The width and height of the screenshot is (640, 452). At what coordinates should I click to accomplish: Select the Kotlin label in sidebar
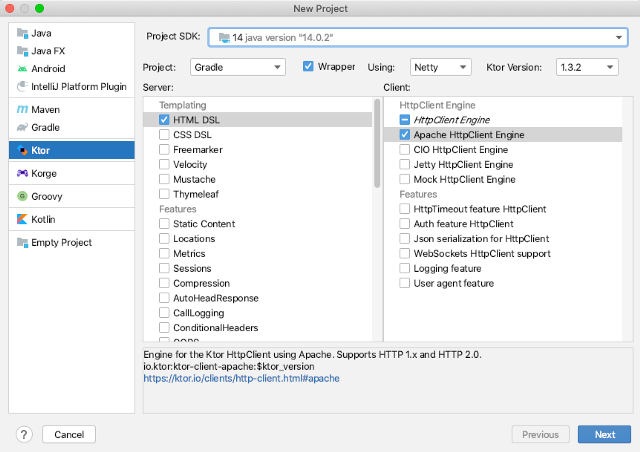[43, 219]
